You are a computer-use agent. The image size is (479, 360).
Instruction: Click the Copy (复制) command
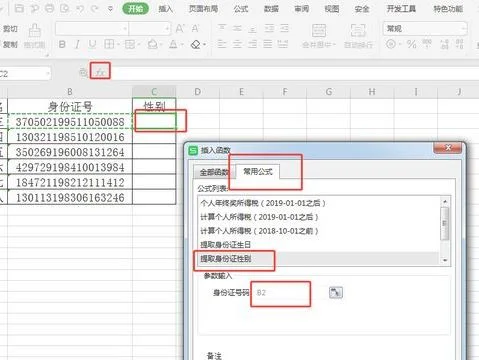10,44
